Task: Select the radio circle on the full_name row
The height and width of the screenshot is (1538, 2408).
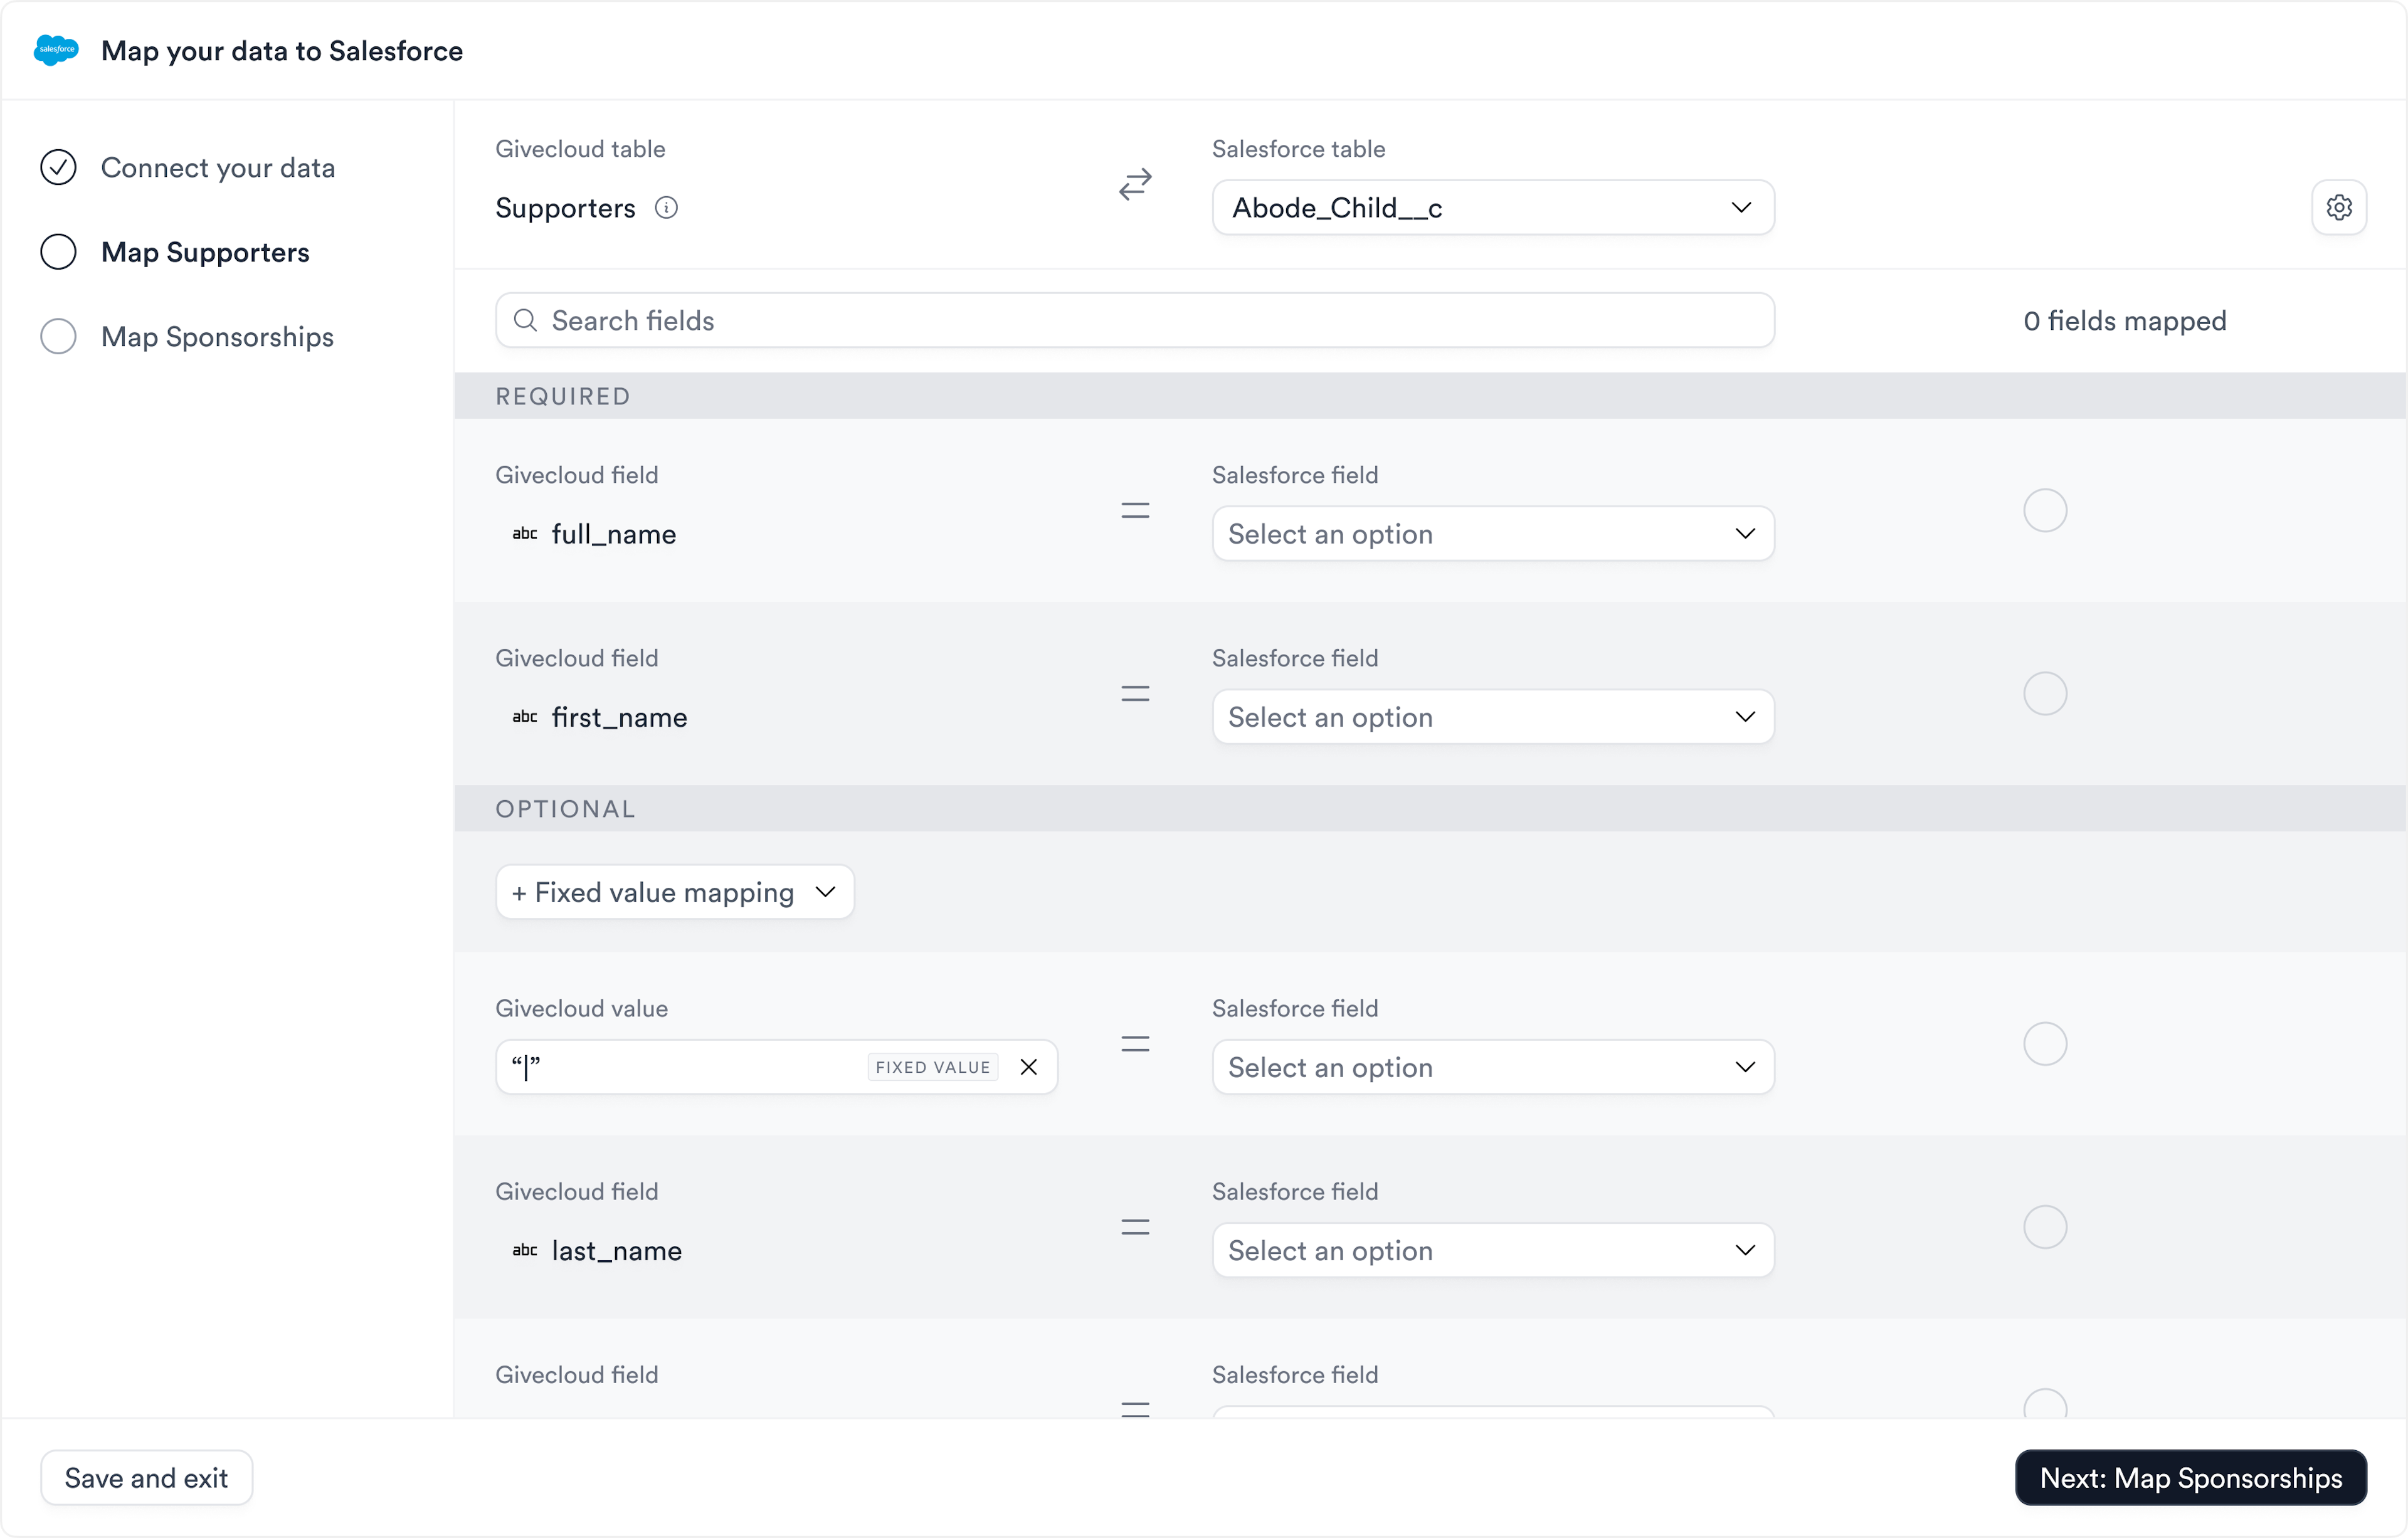Action: 2045,510
